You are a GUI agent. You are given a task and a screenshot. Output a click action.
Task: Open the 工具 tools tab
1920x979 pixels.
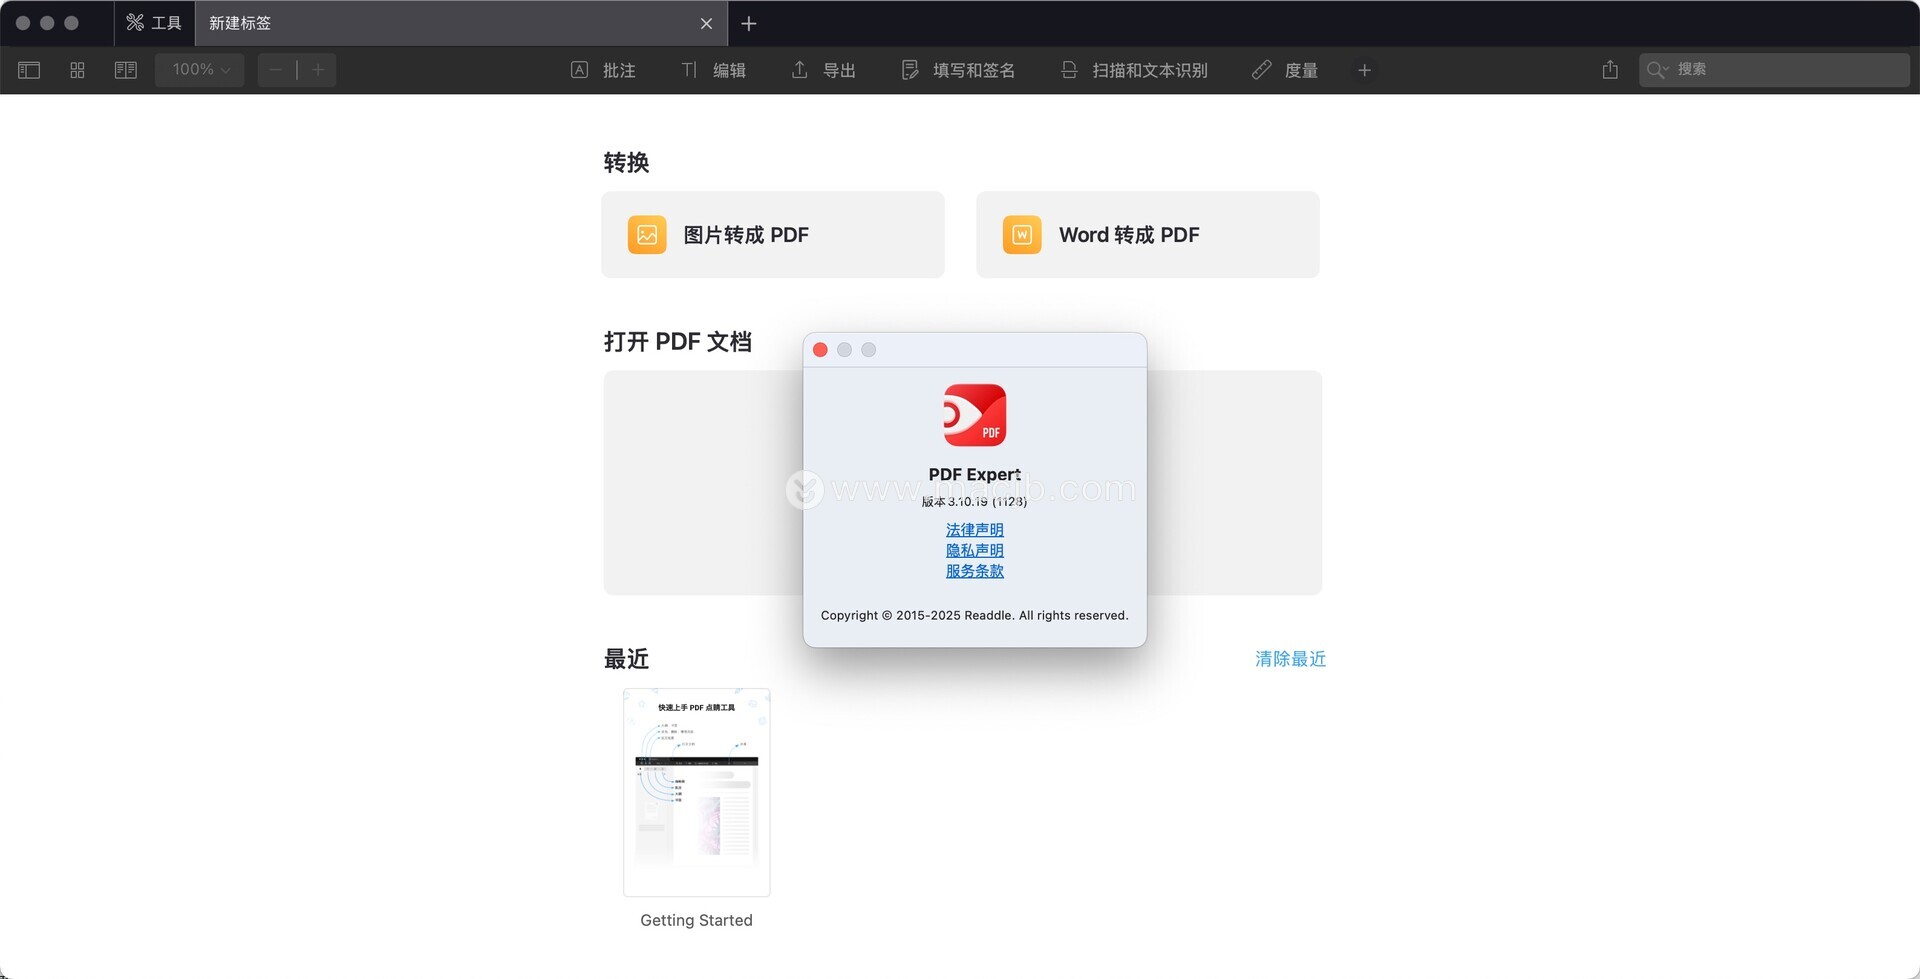[x=154, y=23]
